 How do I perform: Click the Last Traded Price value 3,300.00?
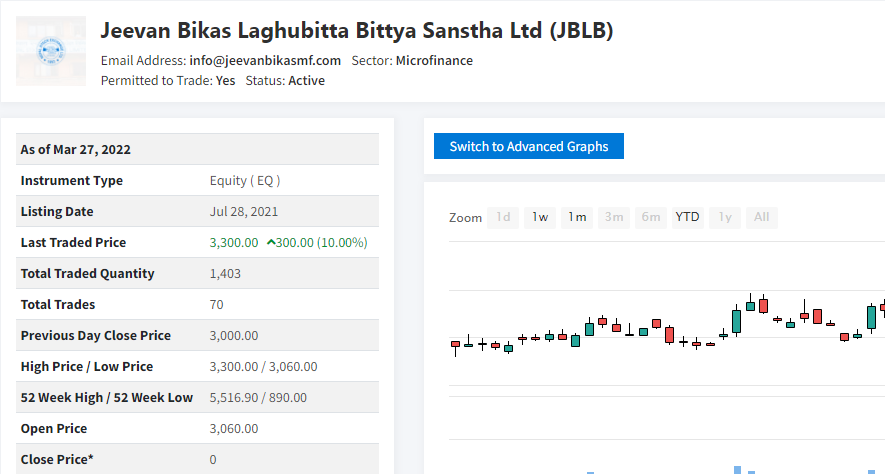234,243
